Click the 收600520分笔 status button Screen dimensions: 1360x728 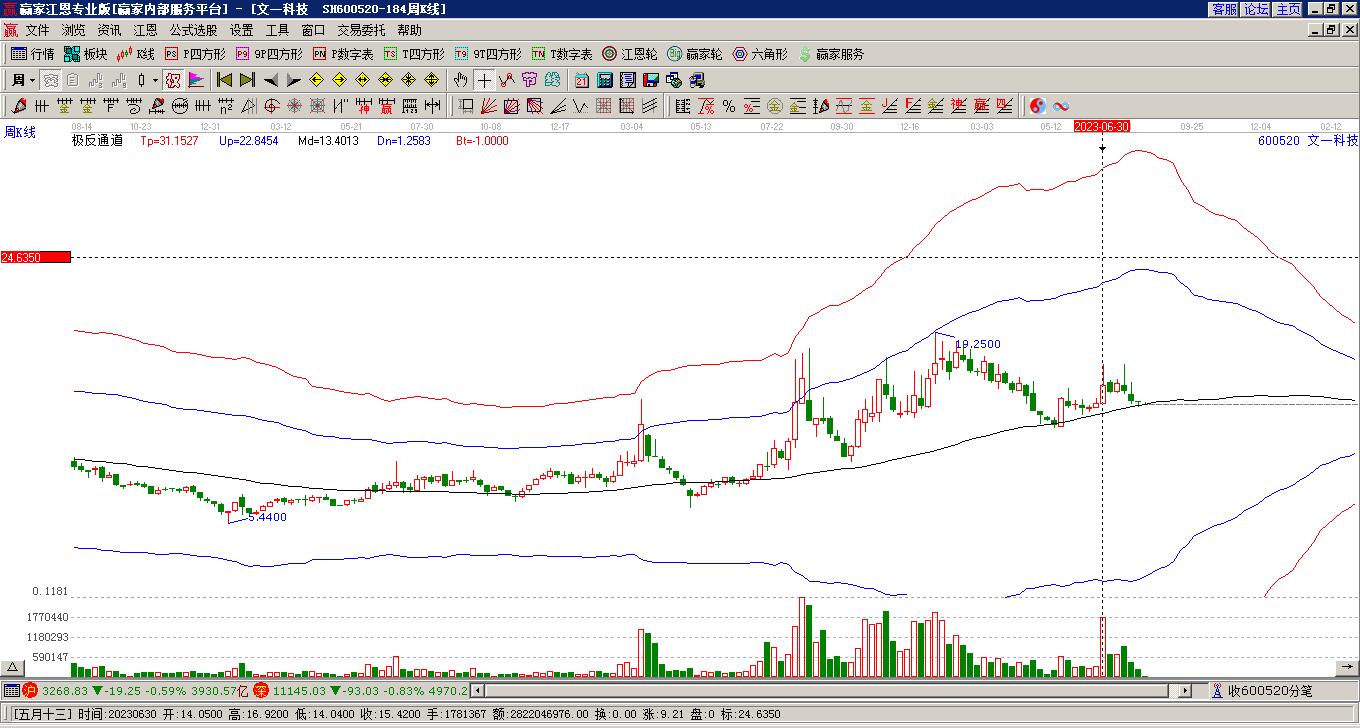[x=1262, y=691]
